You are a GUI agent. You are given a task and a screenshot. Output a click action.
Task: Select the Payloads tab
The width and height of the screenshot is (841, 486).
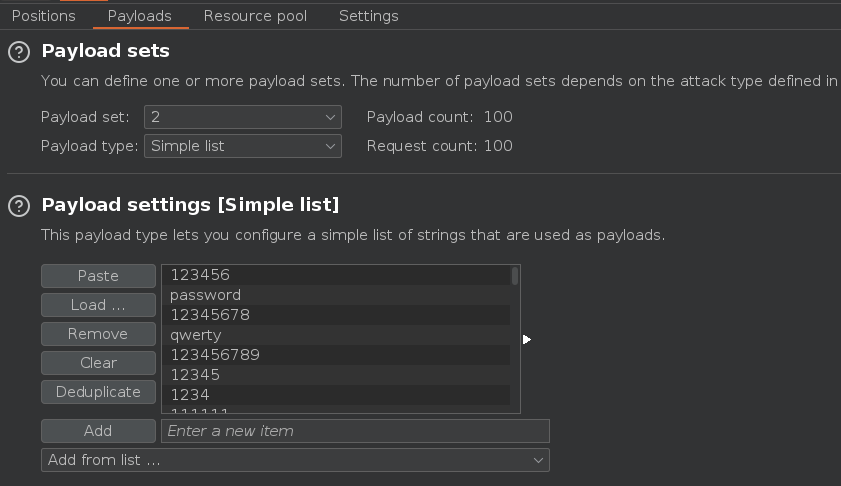(139, 16)
